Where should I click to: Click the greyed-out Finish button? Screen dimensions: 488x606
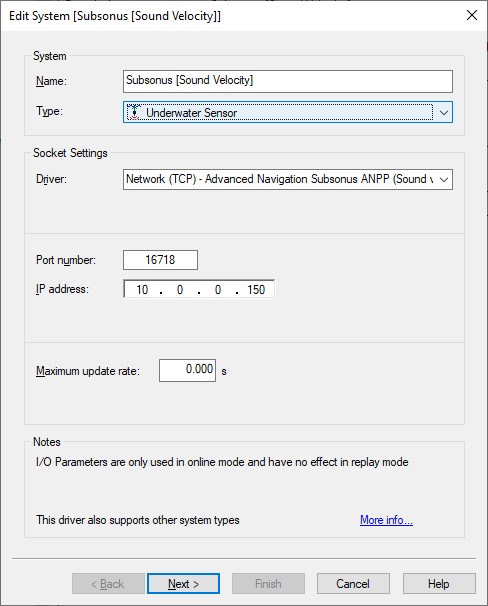click(268, 584)
